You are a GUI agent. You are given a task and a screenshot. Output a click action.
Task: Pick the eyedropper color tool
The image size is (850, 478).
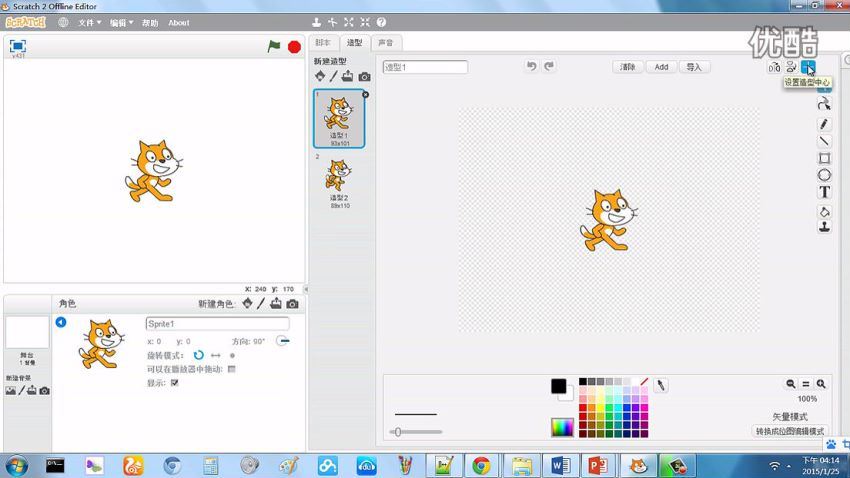click(x=660, y=385)
